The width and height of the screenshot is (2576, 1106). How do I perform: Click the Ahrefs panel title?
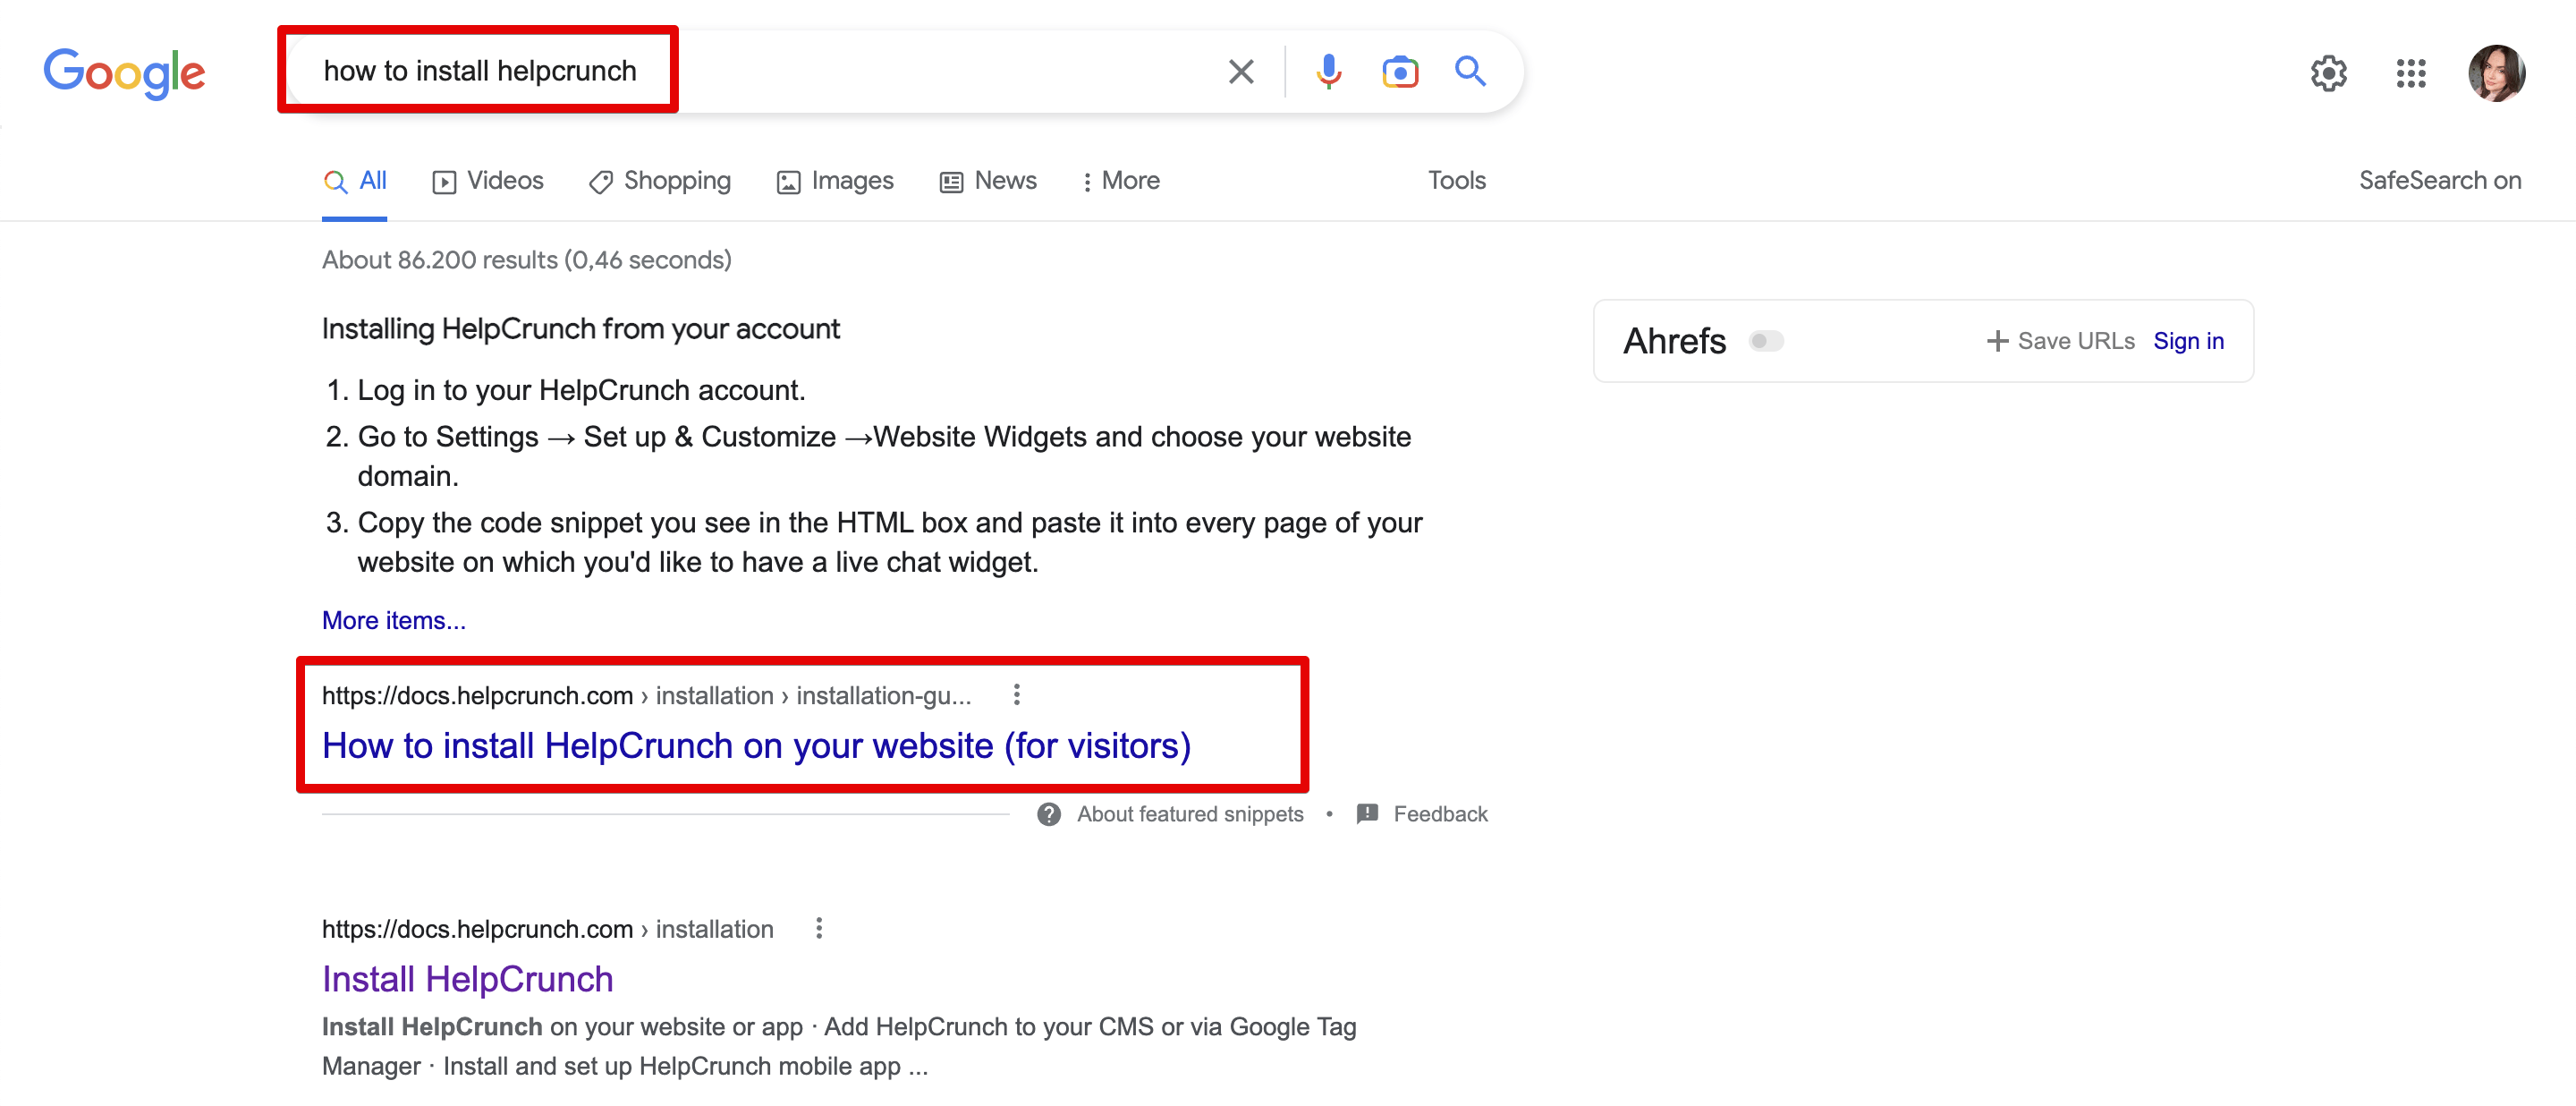[1674, 341]
